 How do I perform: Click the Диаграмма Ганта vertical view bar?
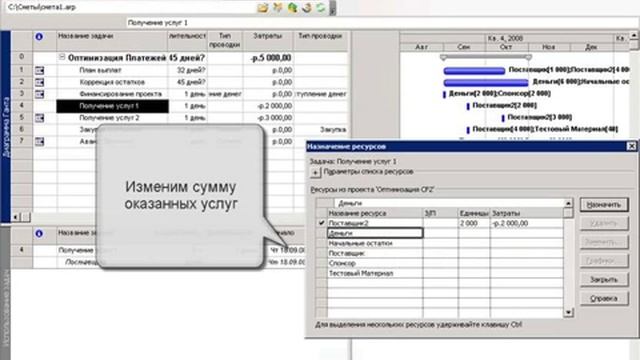(6, 127)
